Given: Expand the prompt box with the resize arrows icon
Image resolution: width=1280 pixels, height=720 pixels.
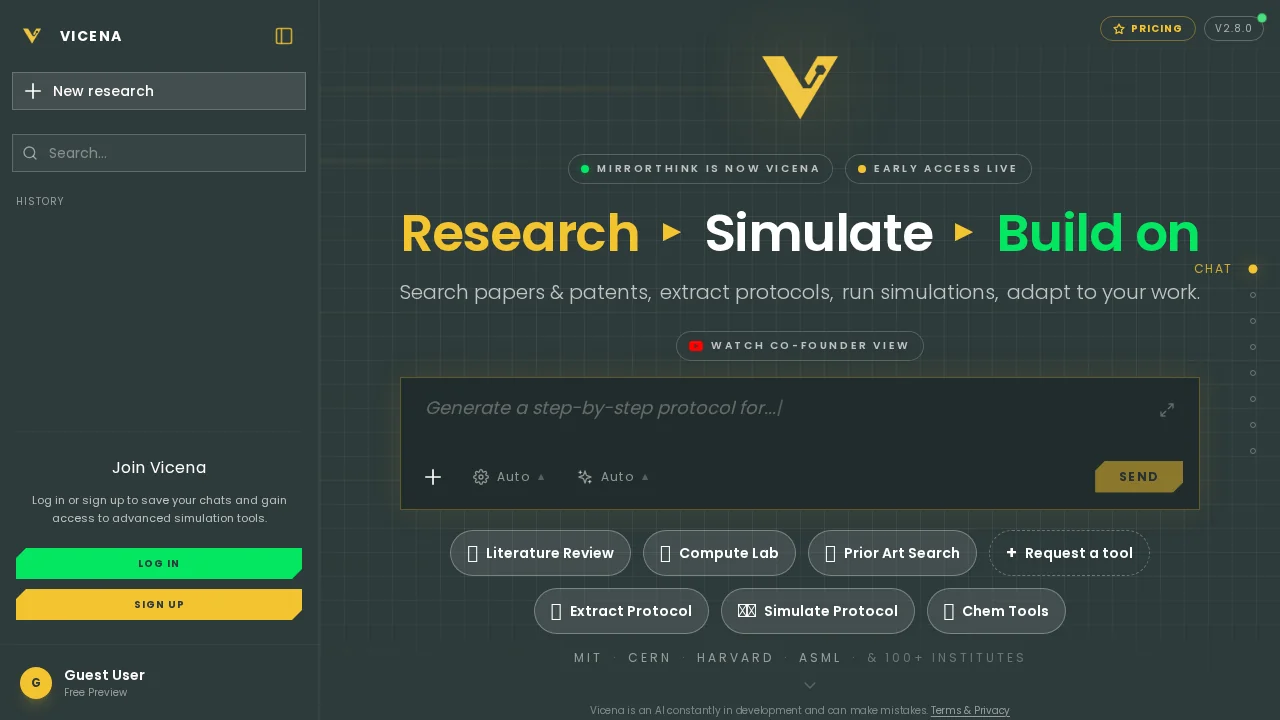Looking at the screenshot, I should [1167, 410].
